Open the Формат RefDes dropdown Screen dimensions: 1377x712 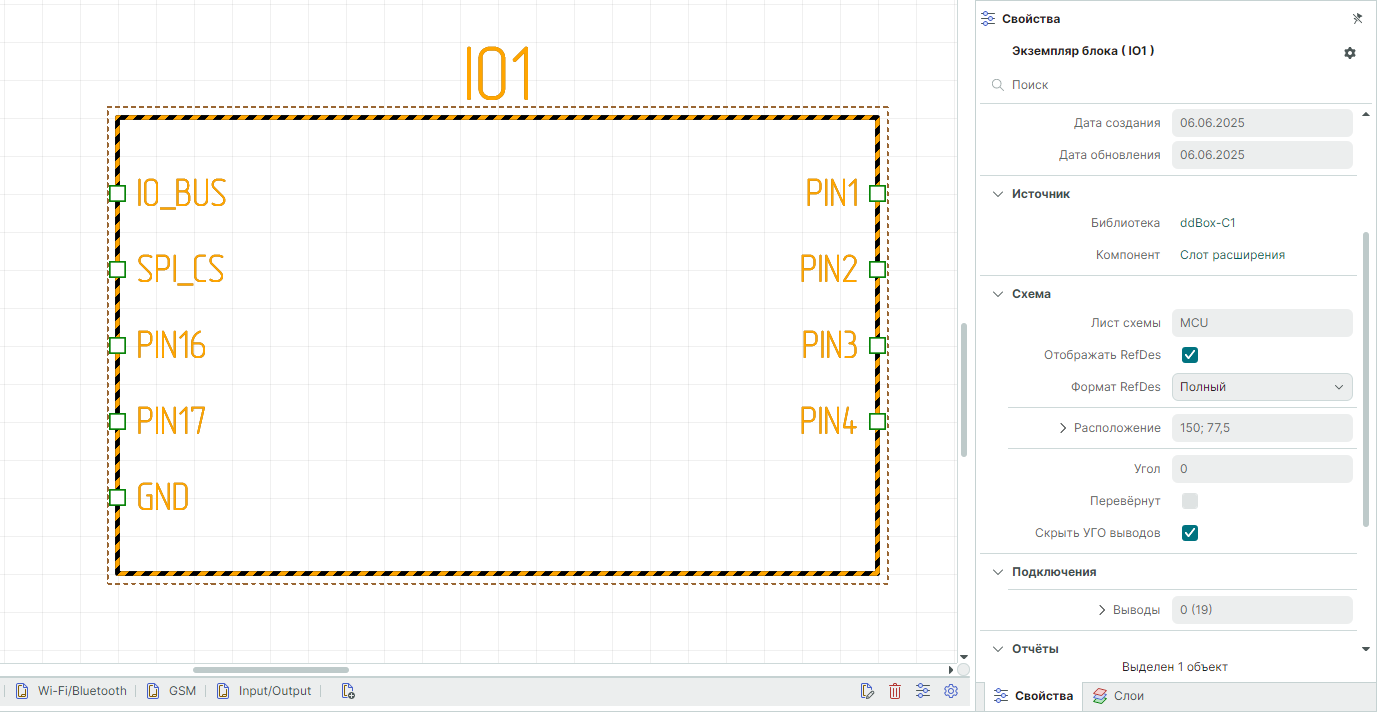click(1262, 387)
